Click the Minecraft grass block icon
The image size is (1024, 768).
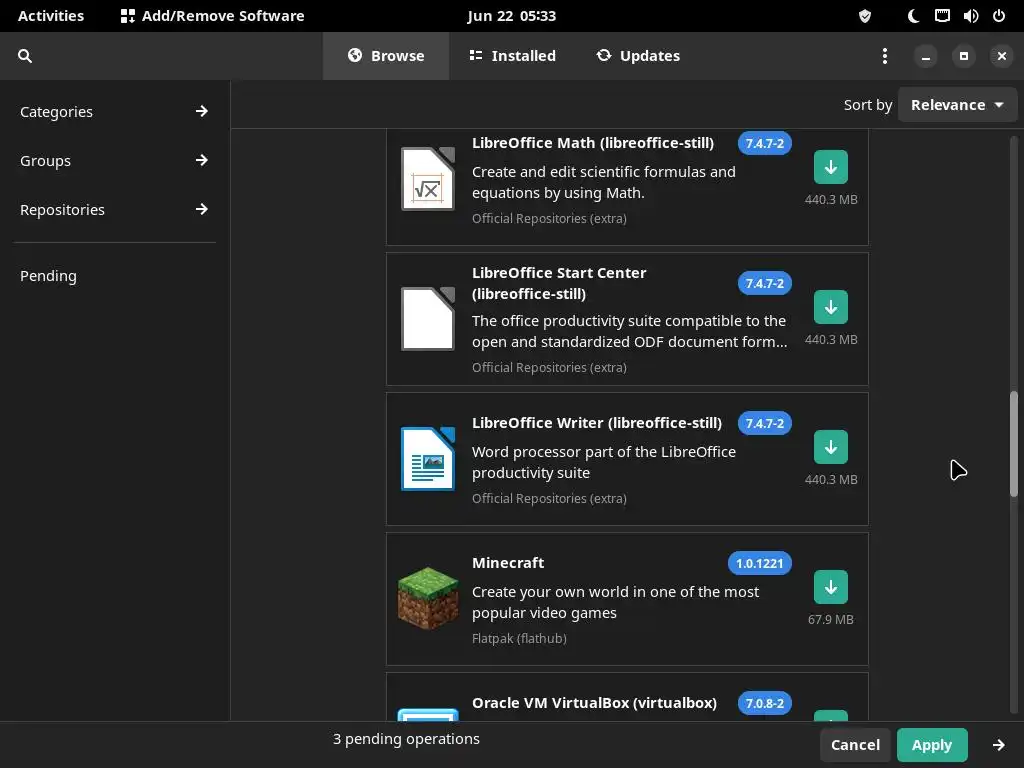(428, 598)
